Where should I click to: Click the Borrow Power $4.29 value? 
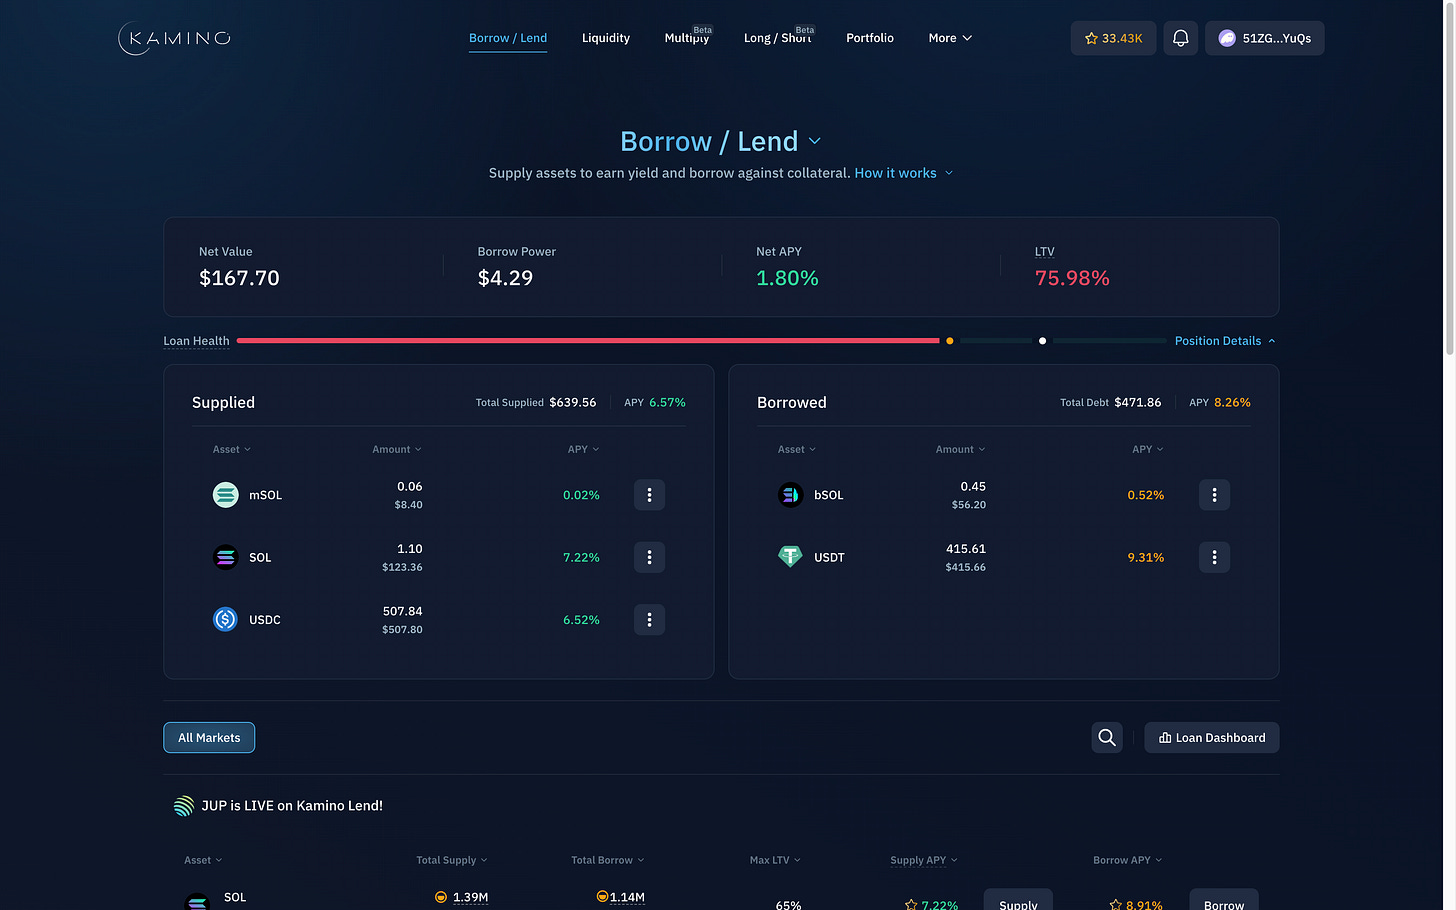505,278
